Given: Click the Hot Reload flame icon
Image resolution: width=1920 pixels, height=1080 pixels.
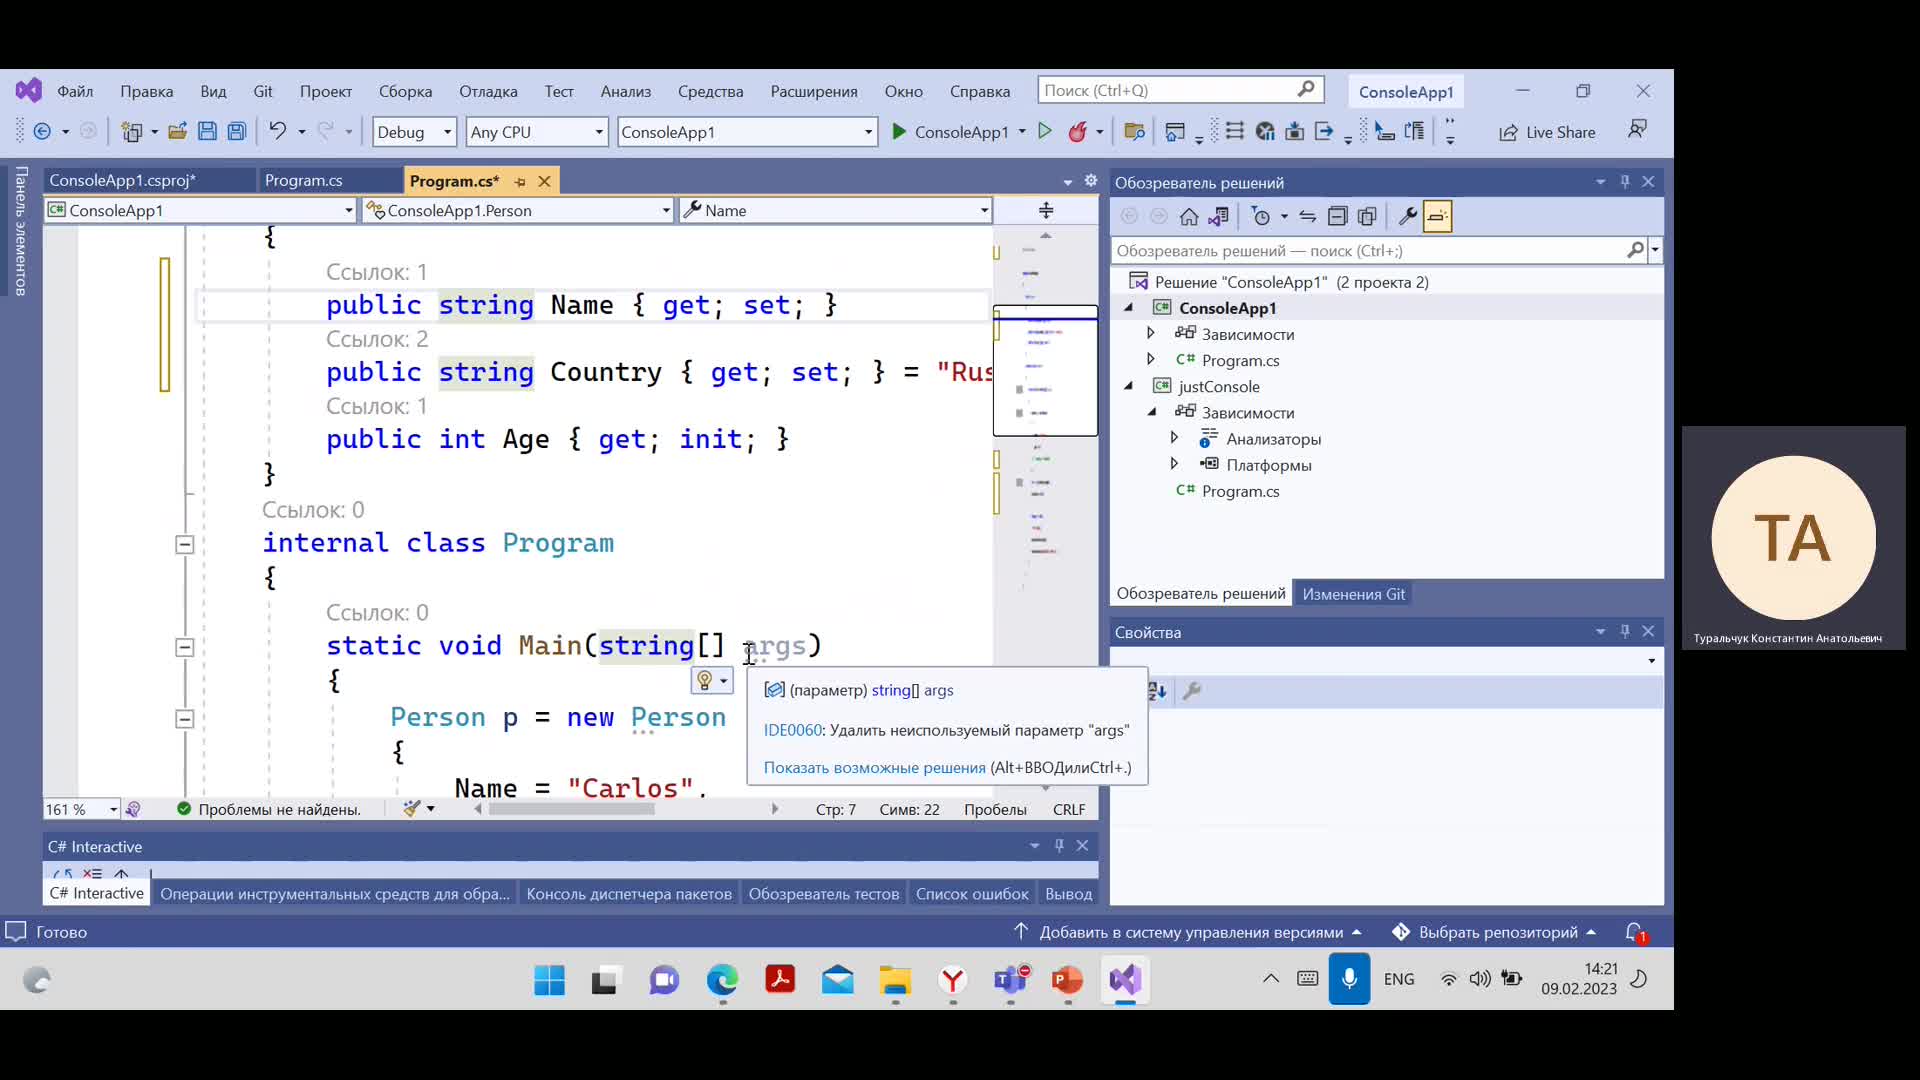Looking at the screenshot, I should [x=1077, y=131].
